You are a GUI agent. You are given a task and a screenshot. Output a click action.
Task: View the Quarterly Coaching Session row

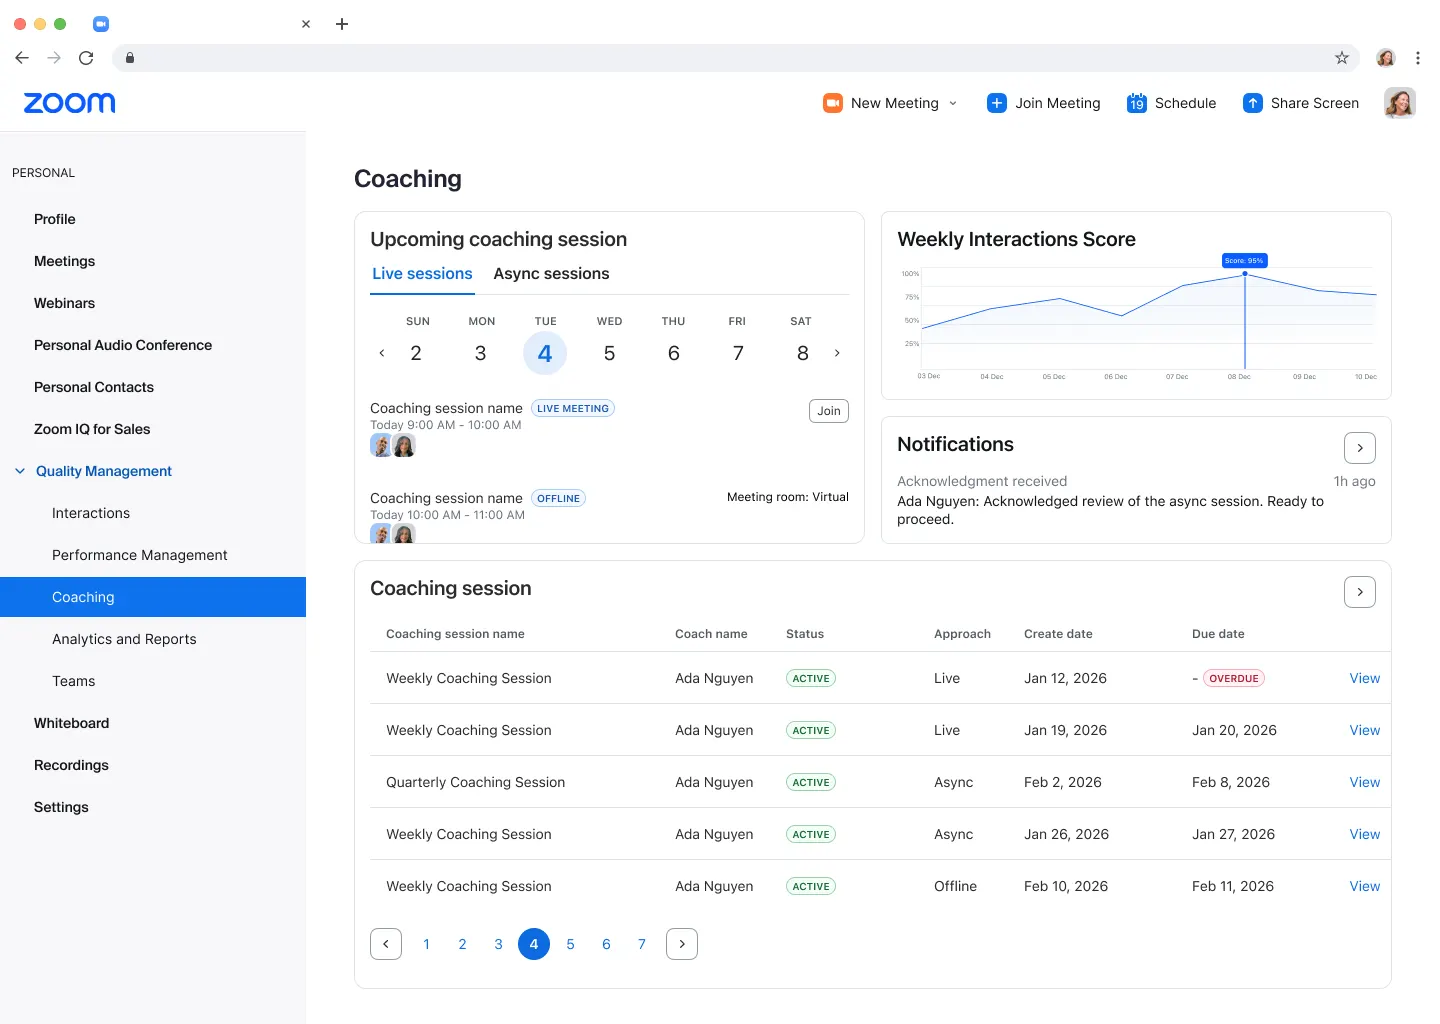pos(1364,782)
